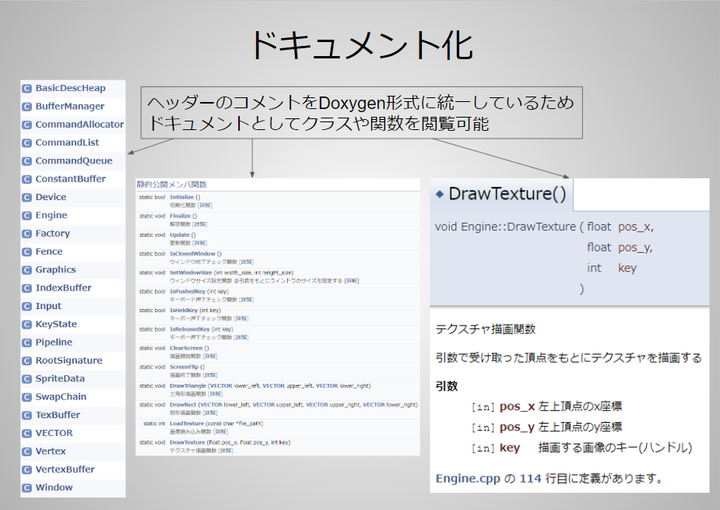Image resolution: width=720 pixels, height=510 pixels.
Task: Click the class icon beside Graphics
Action: 27,270
